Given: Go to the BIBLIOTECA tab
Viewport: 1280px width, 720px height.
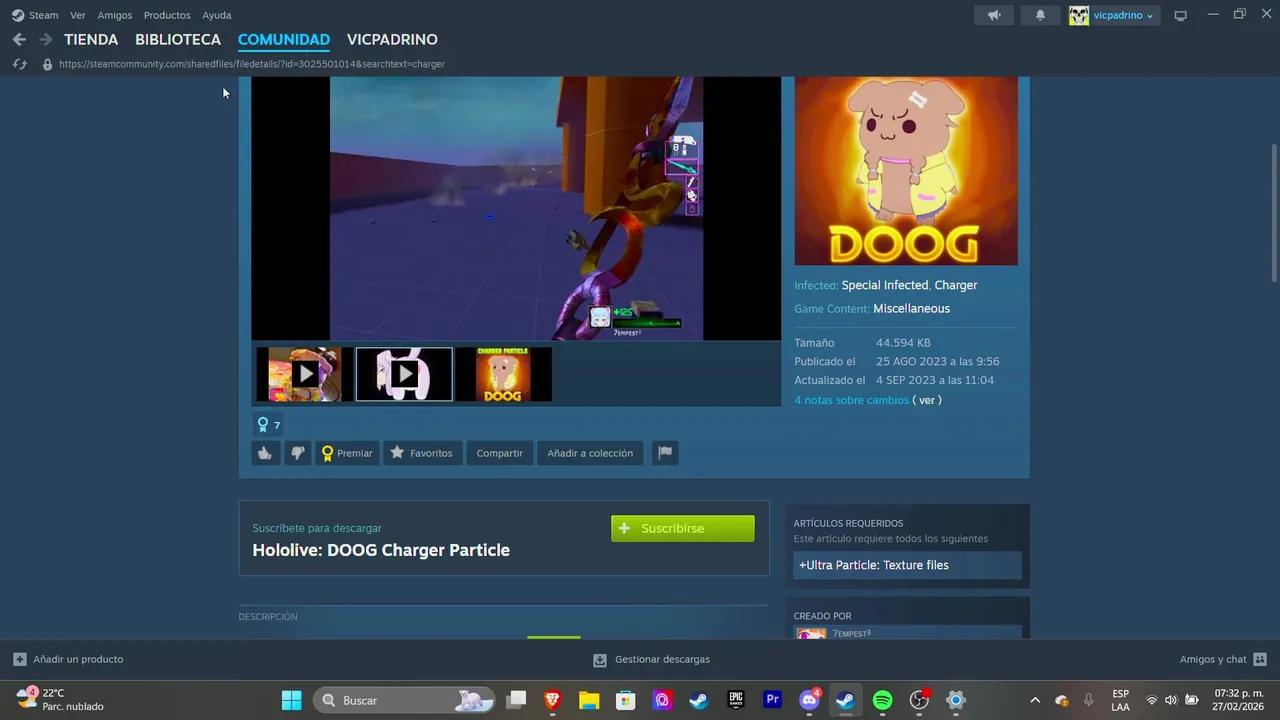Looking at the screenshot, I should pos(178,39).
